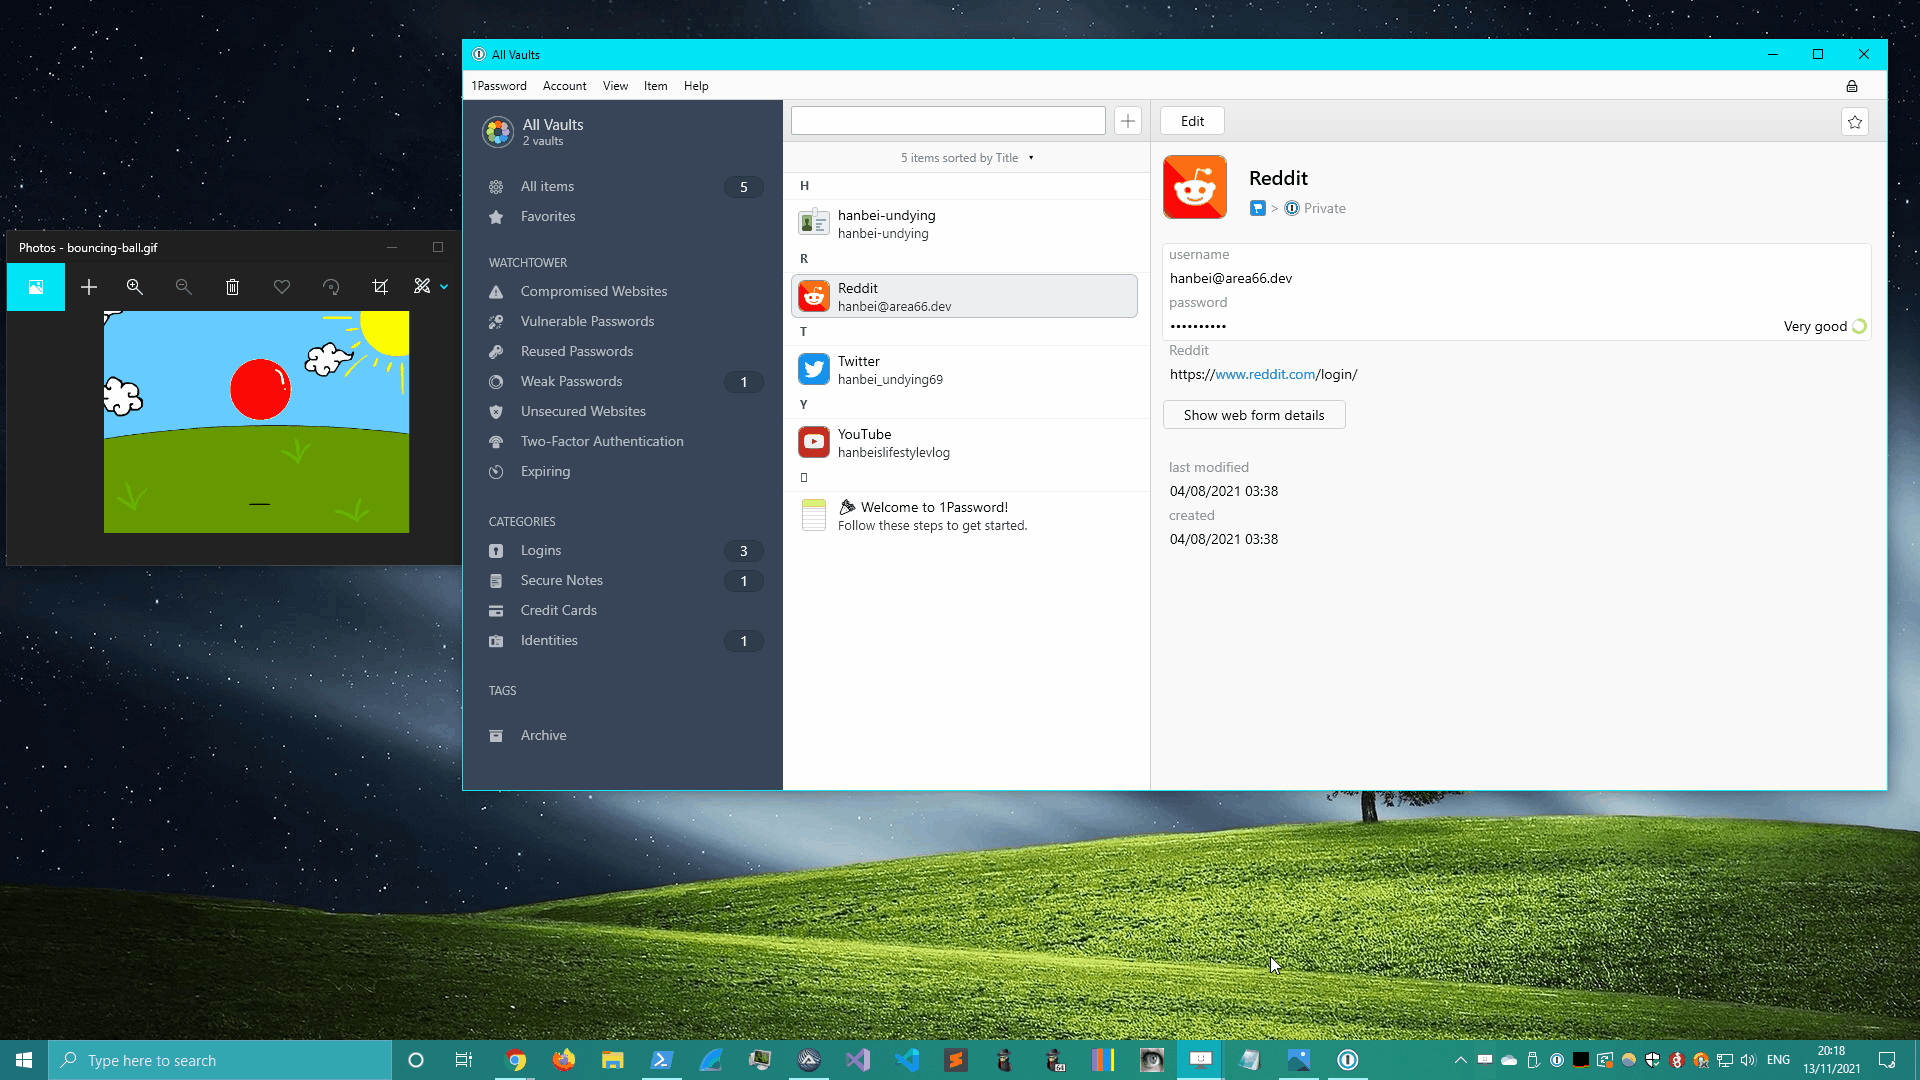
Task: Select the Reddit login item in list
Action: click(x=966, y=297)
